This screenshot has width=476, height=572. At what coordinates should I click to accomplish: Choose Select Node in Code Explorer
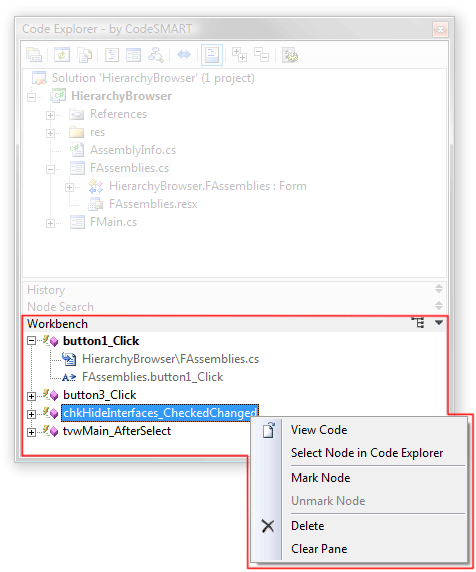359,453
